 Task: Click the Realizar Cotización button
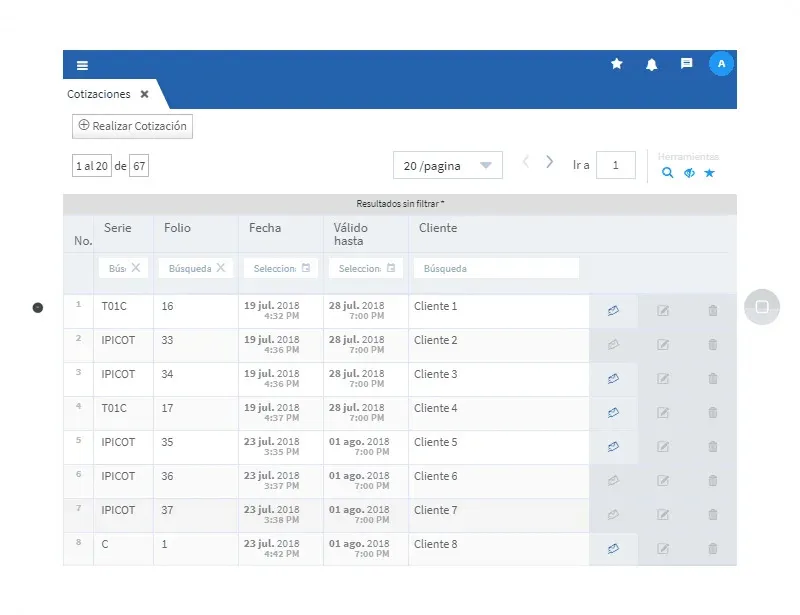[x=131, y=126]
